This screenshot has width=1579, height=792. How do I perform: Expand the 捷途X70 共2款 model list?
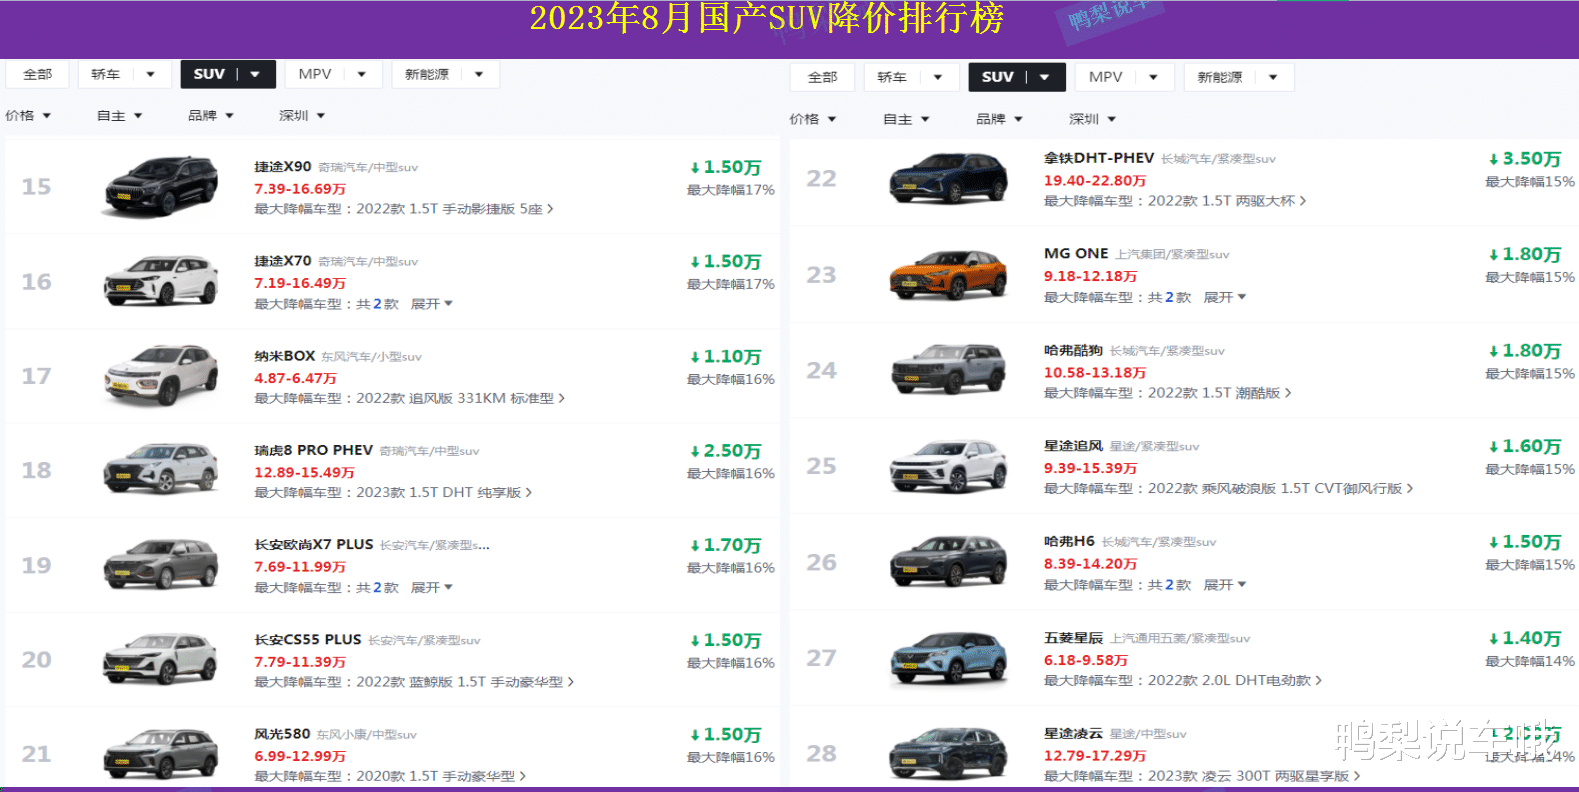[x=431, y=304]
